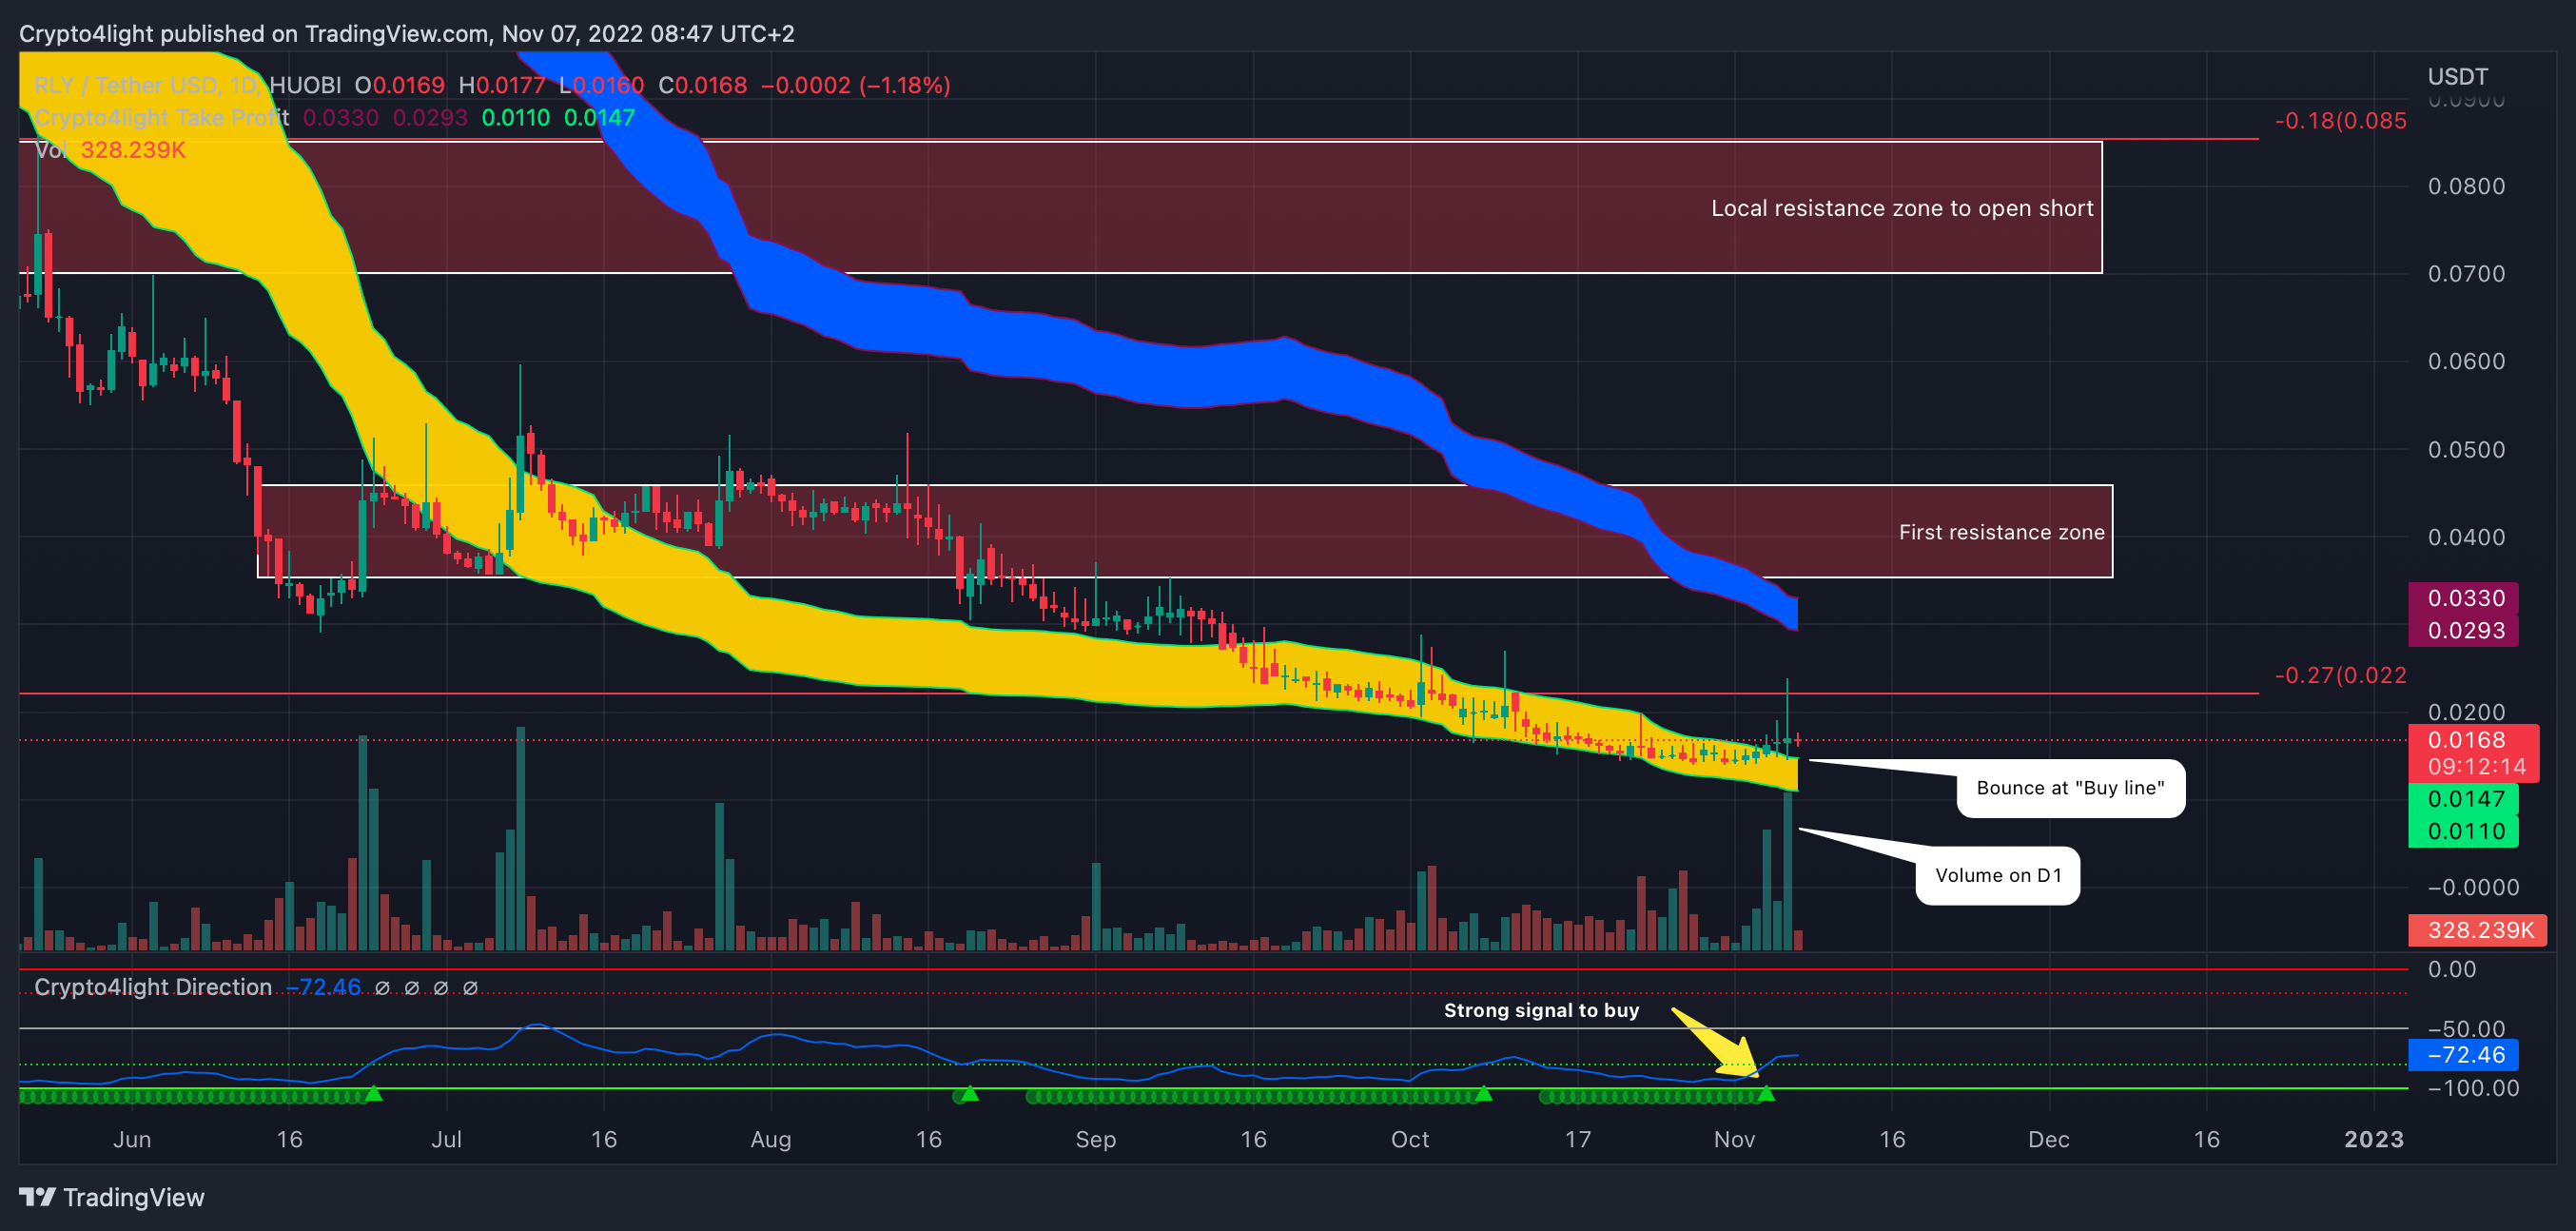Click the red current price label 0.0168
Image resolution: width=2576 pixels, height=1231 pixels.
(x=2467, y=740)
